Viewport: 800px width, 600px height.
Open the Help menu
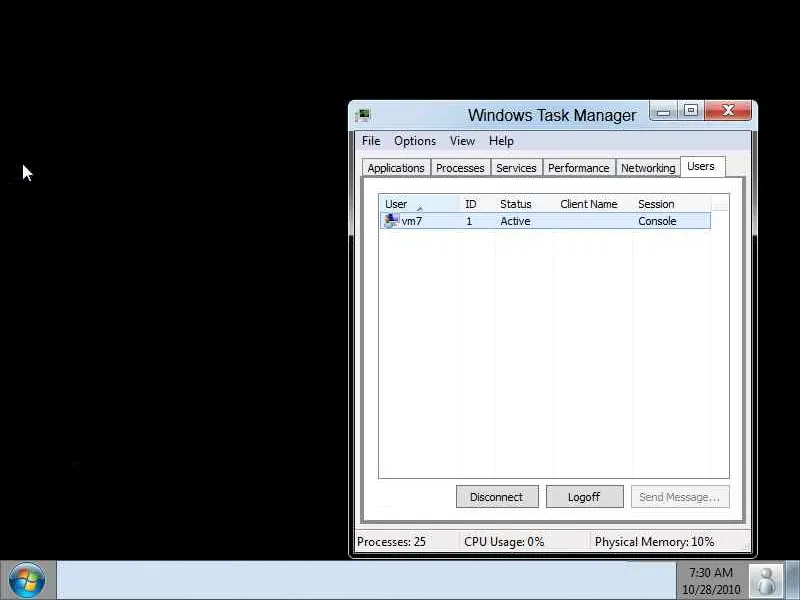[501, 141]
